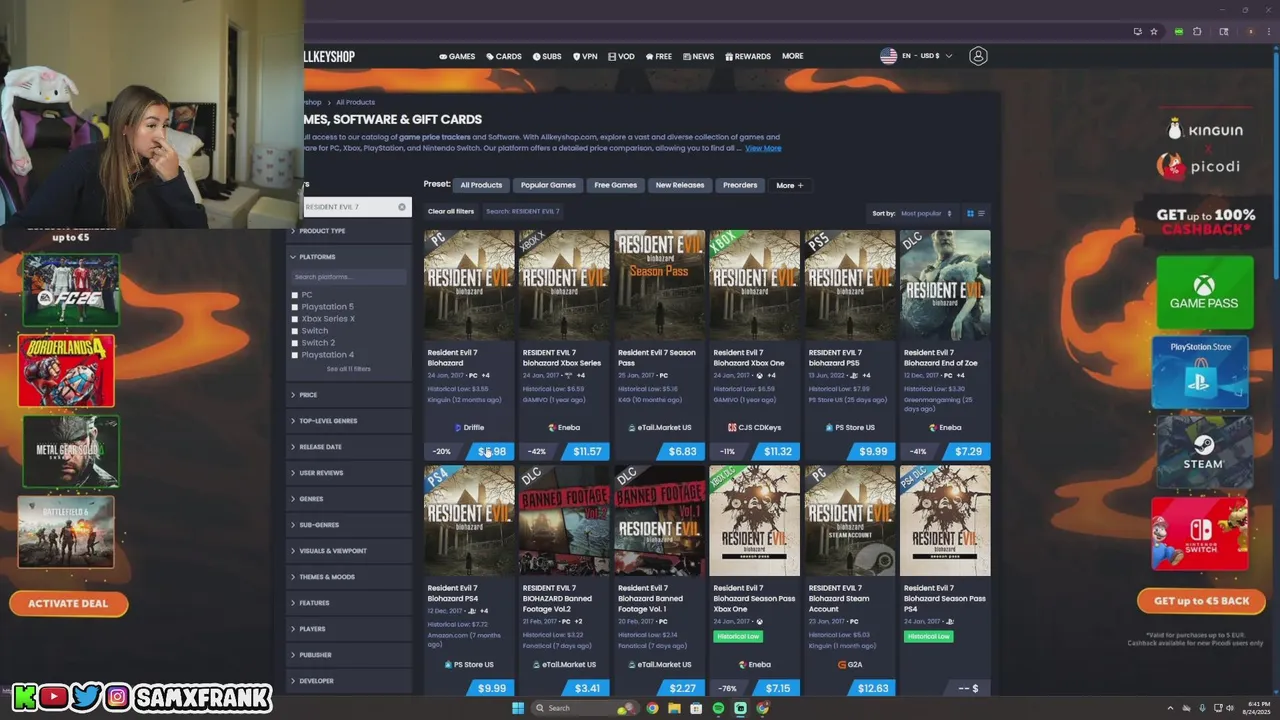Clear the RESIDENT EVIL 7 search field

tap(402, 207)
